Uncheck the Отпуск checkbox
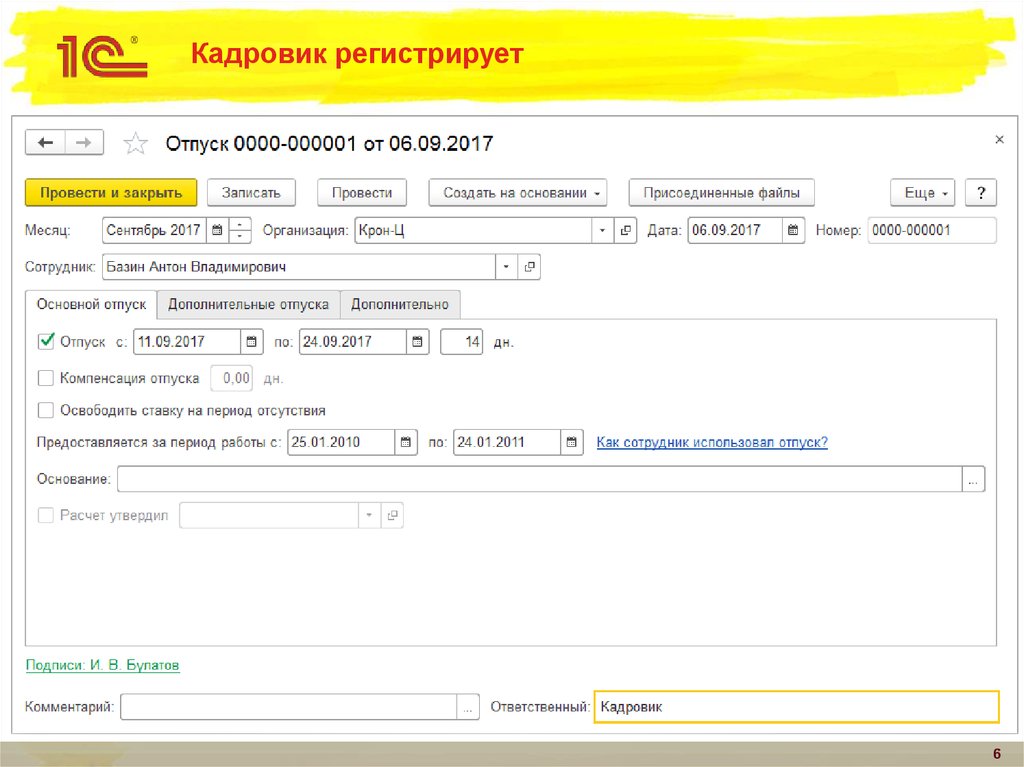 pyautogui.click(x=45, y=341)
